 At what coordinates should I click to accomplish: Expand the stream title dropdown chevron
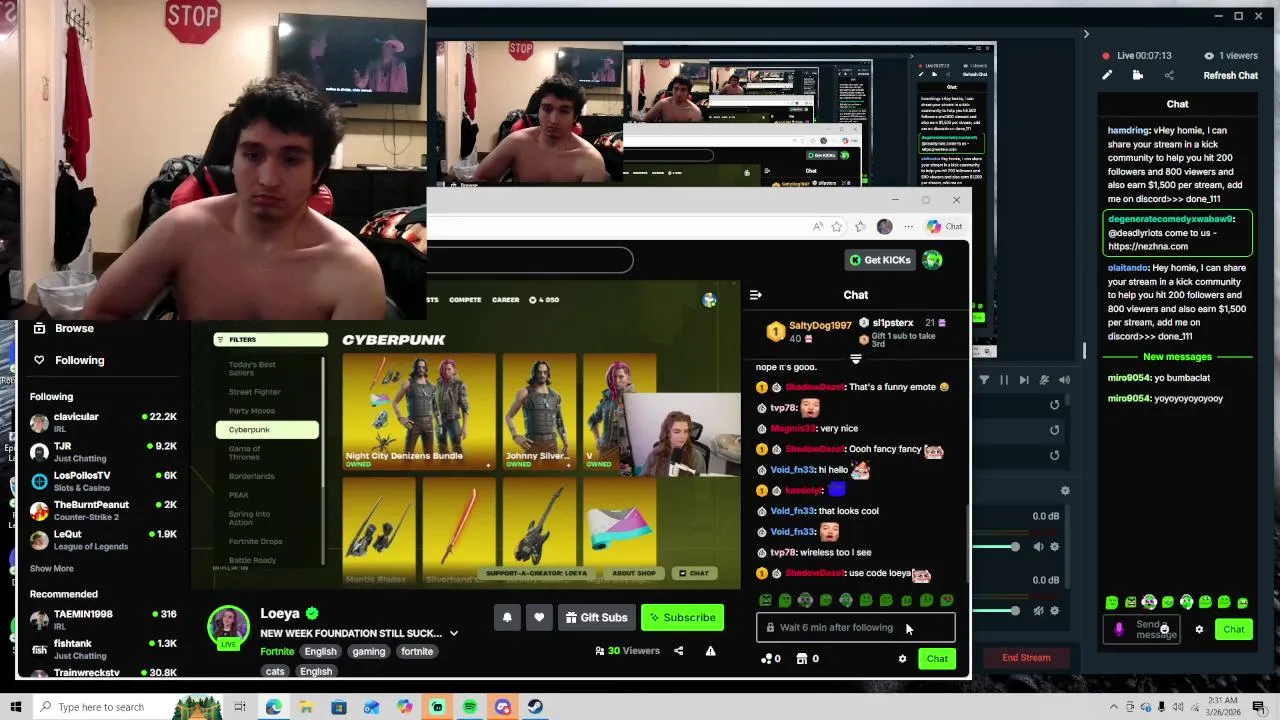[453, 633]
